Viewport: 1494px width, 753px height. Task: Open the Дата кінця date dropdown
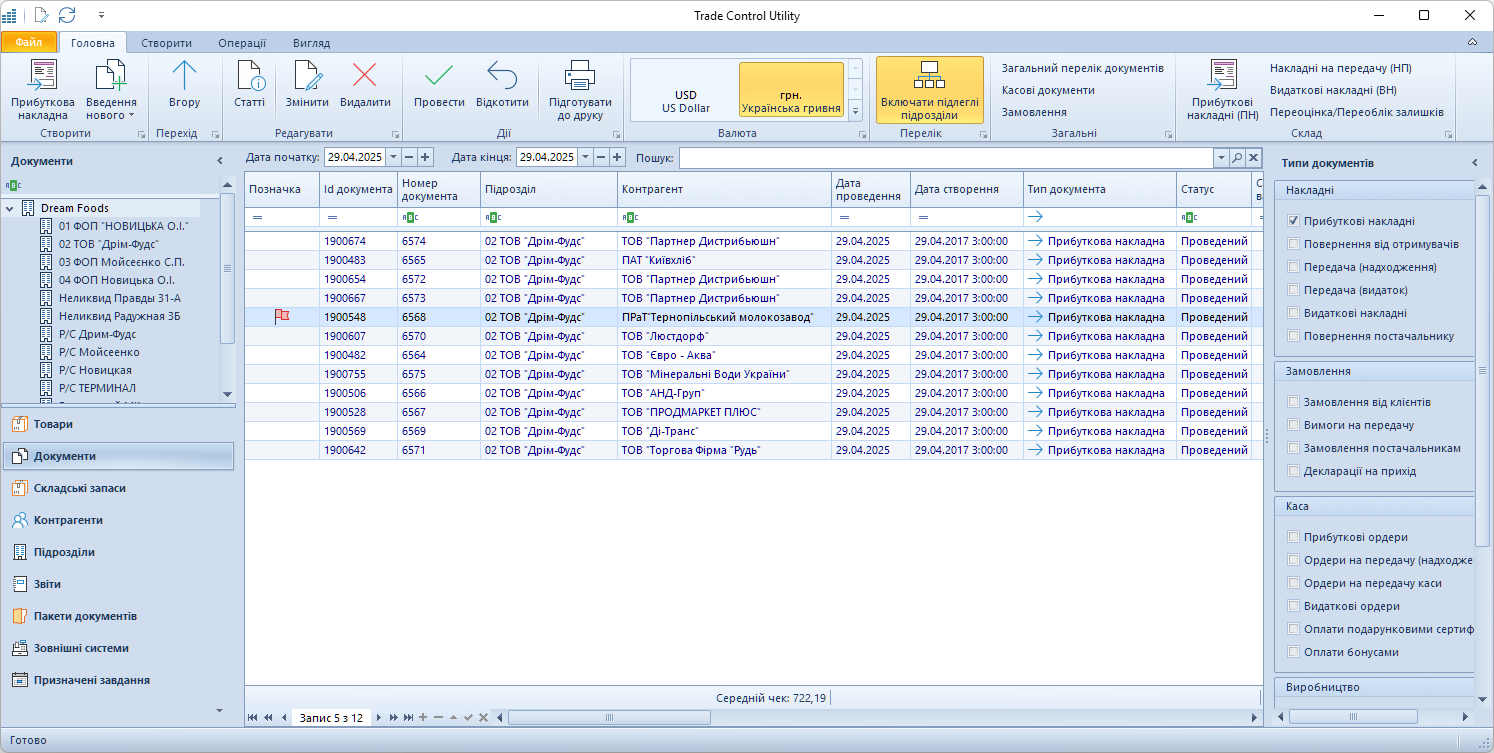pos(585,157)
